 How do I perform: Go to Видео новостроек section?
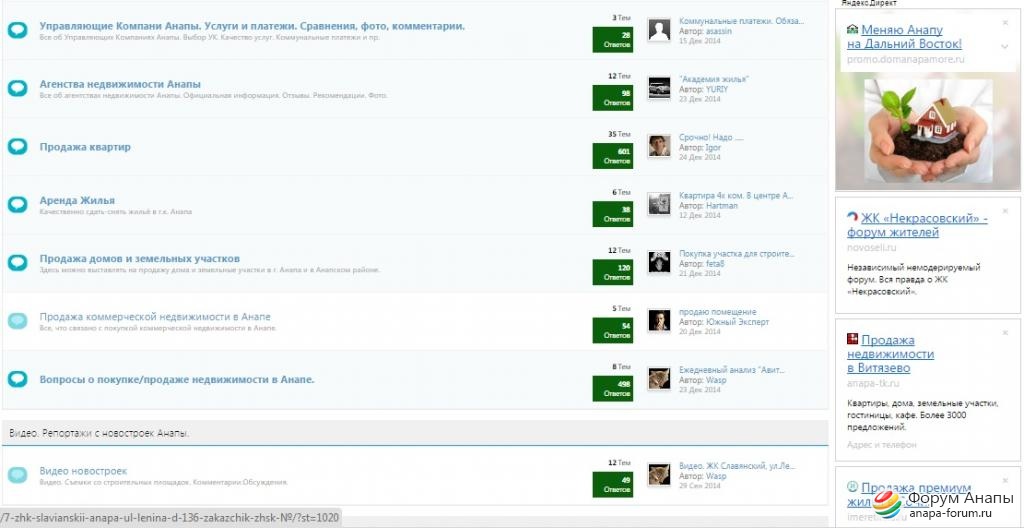point(83,471)
